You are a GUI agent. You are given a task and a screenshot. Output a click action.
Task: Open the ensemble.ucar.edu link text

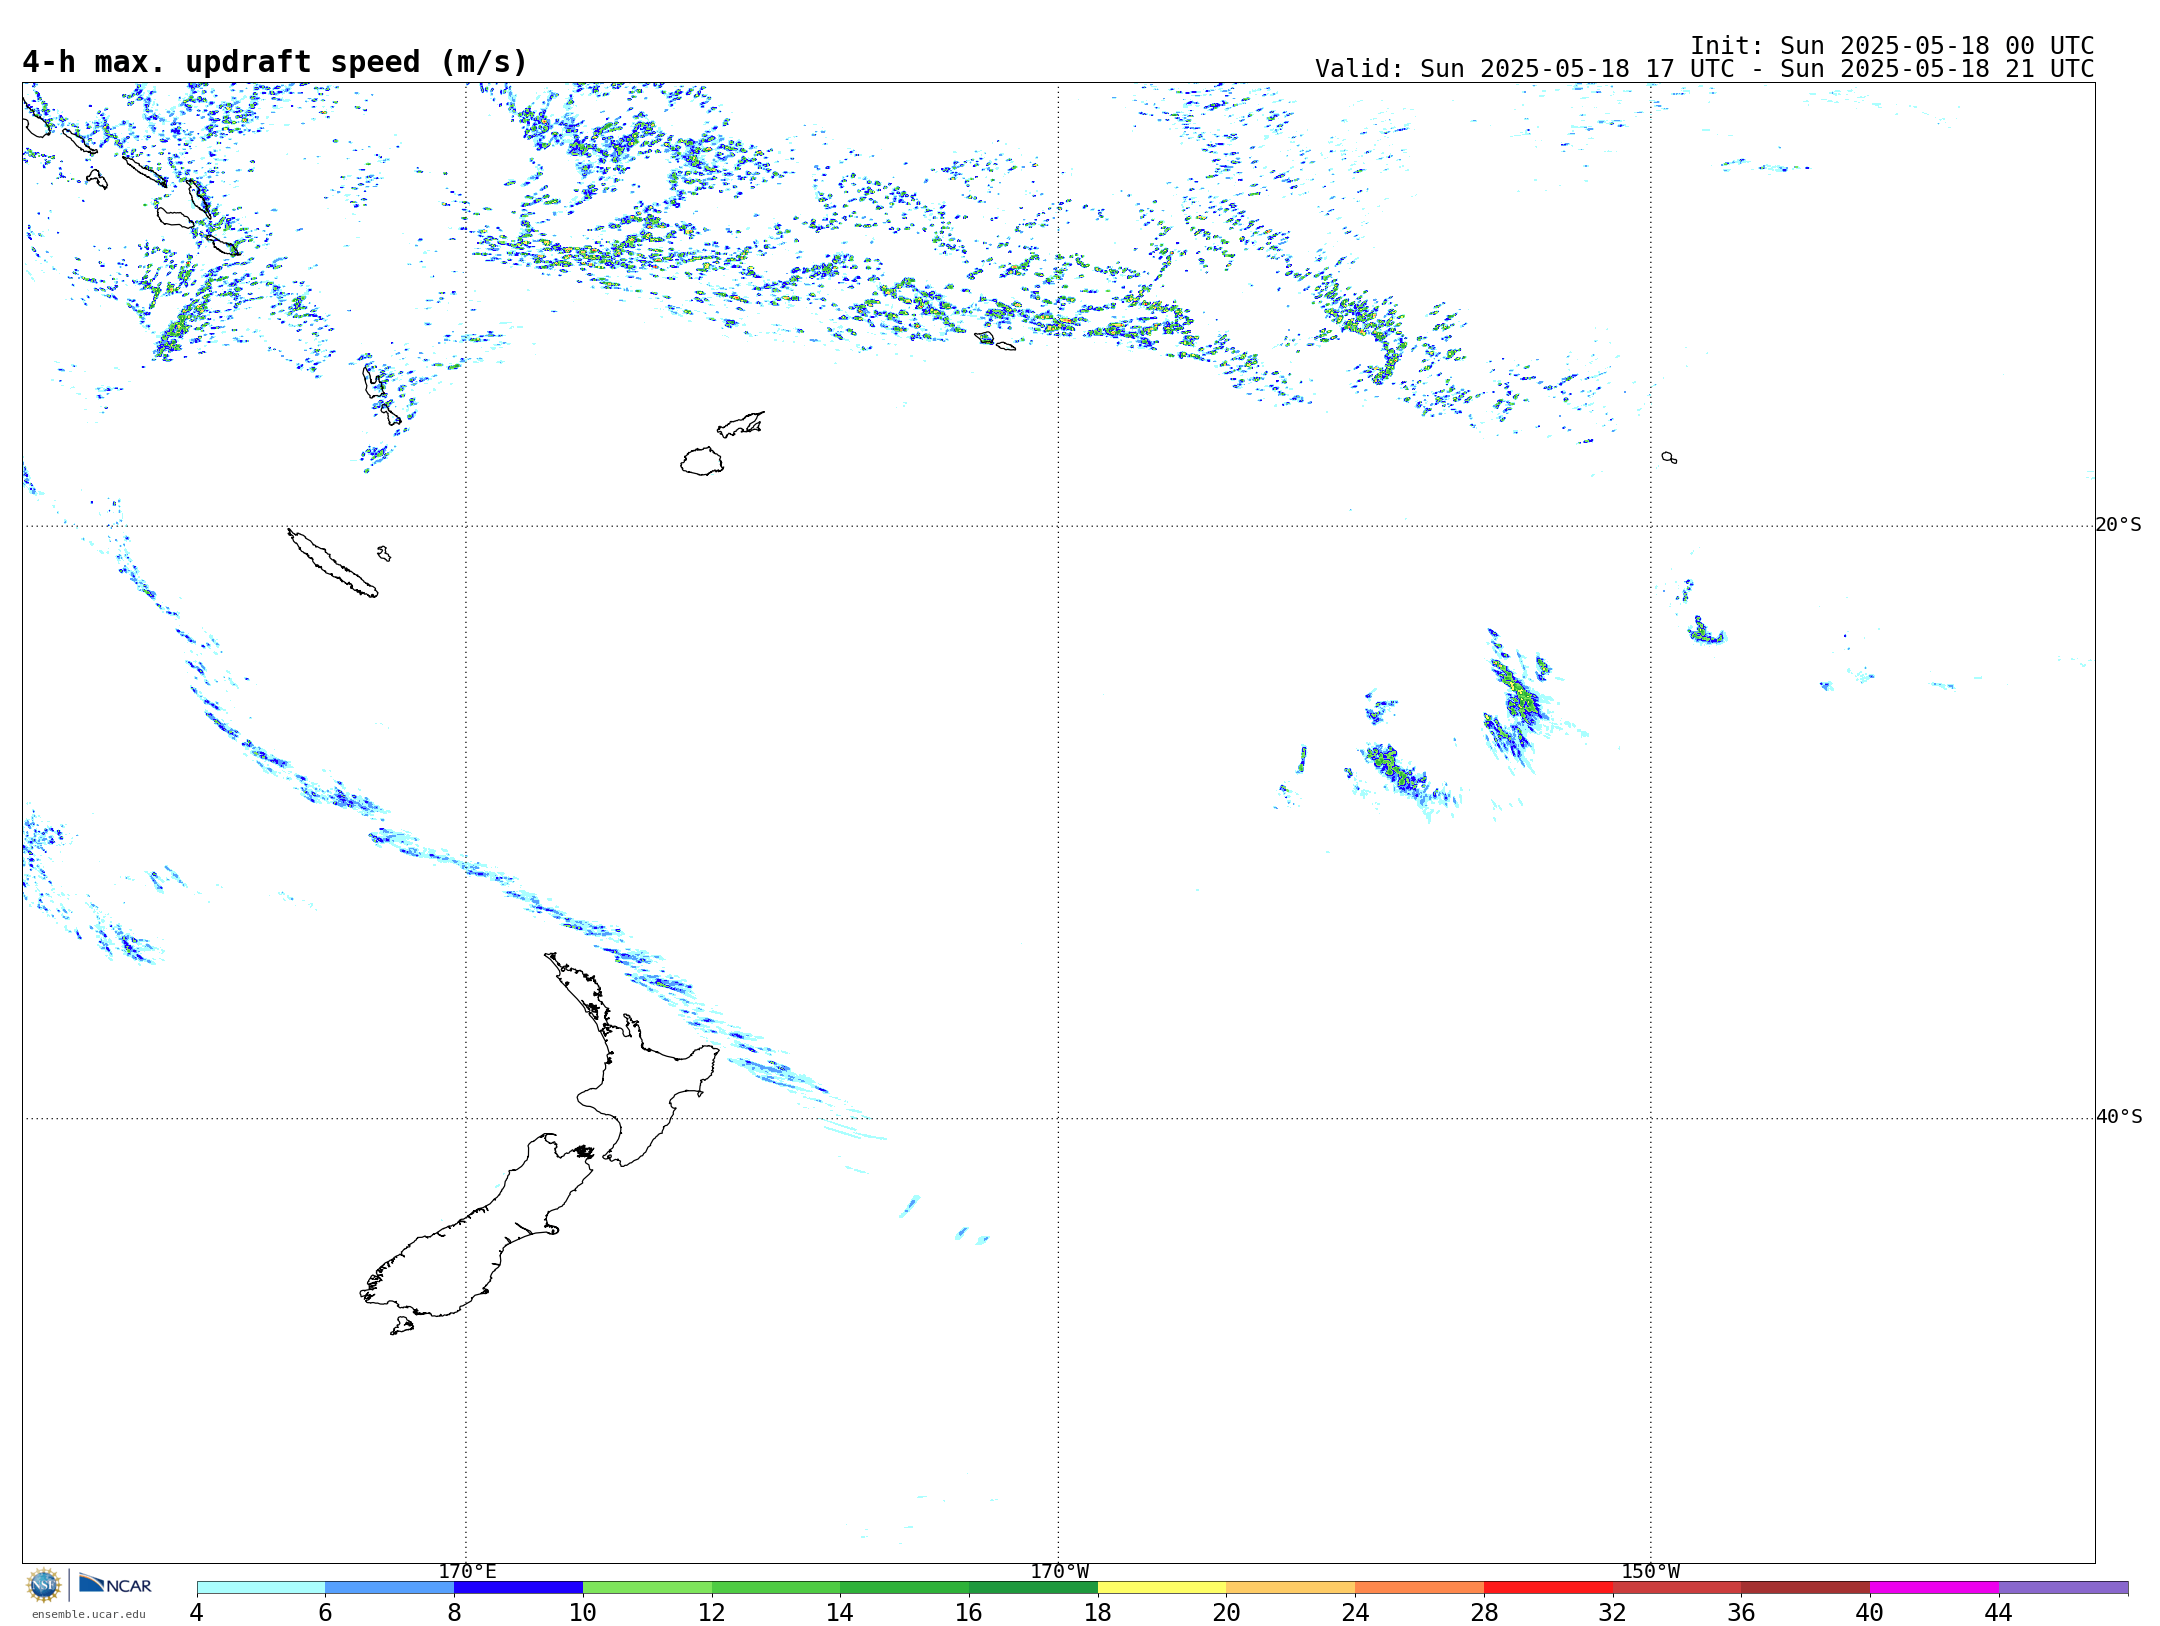(89, 1614)
